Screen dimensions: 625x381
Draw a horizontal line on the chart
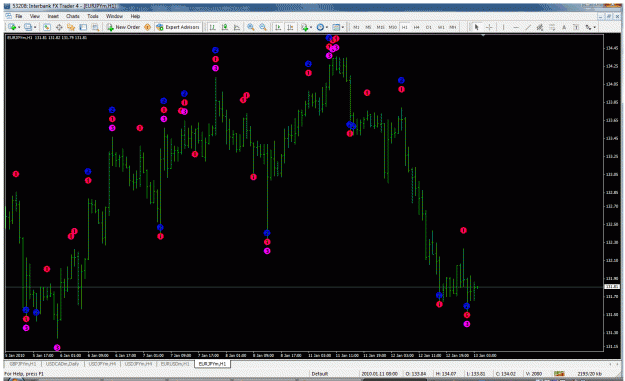click(x=516, y=27)
